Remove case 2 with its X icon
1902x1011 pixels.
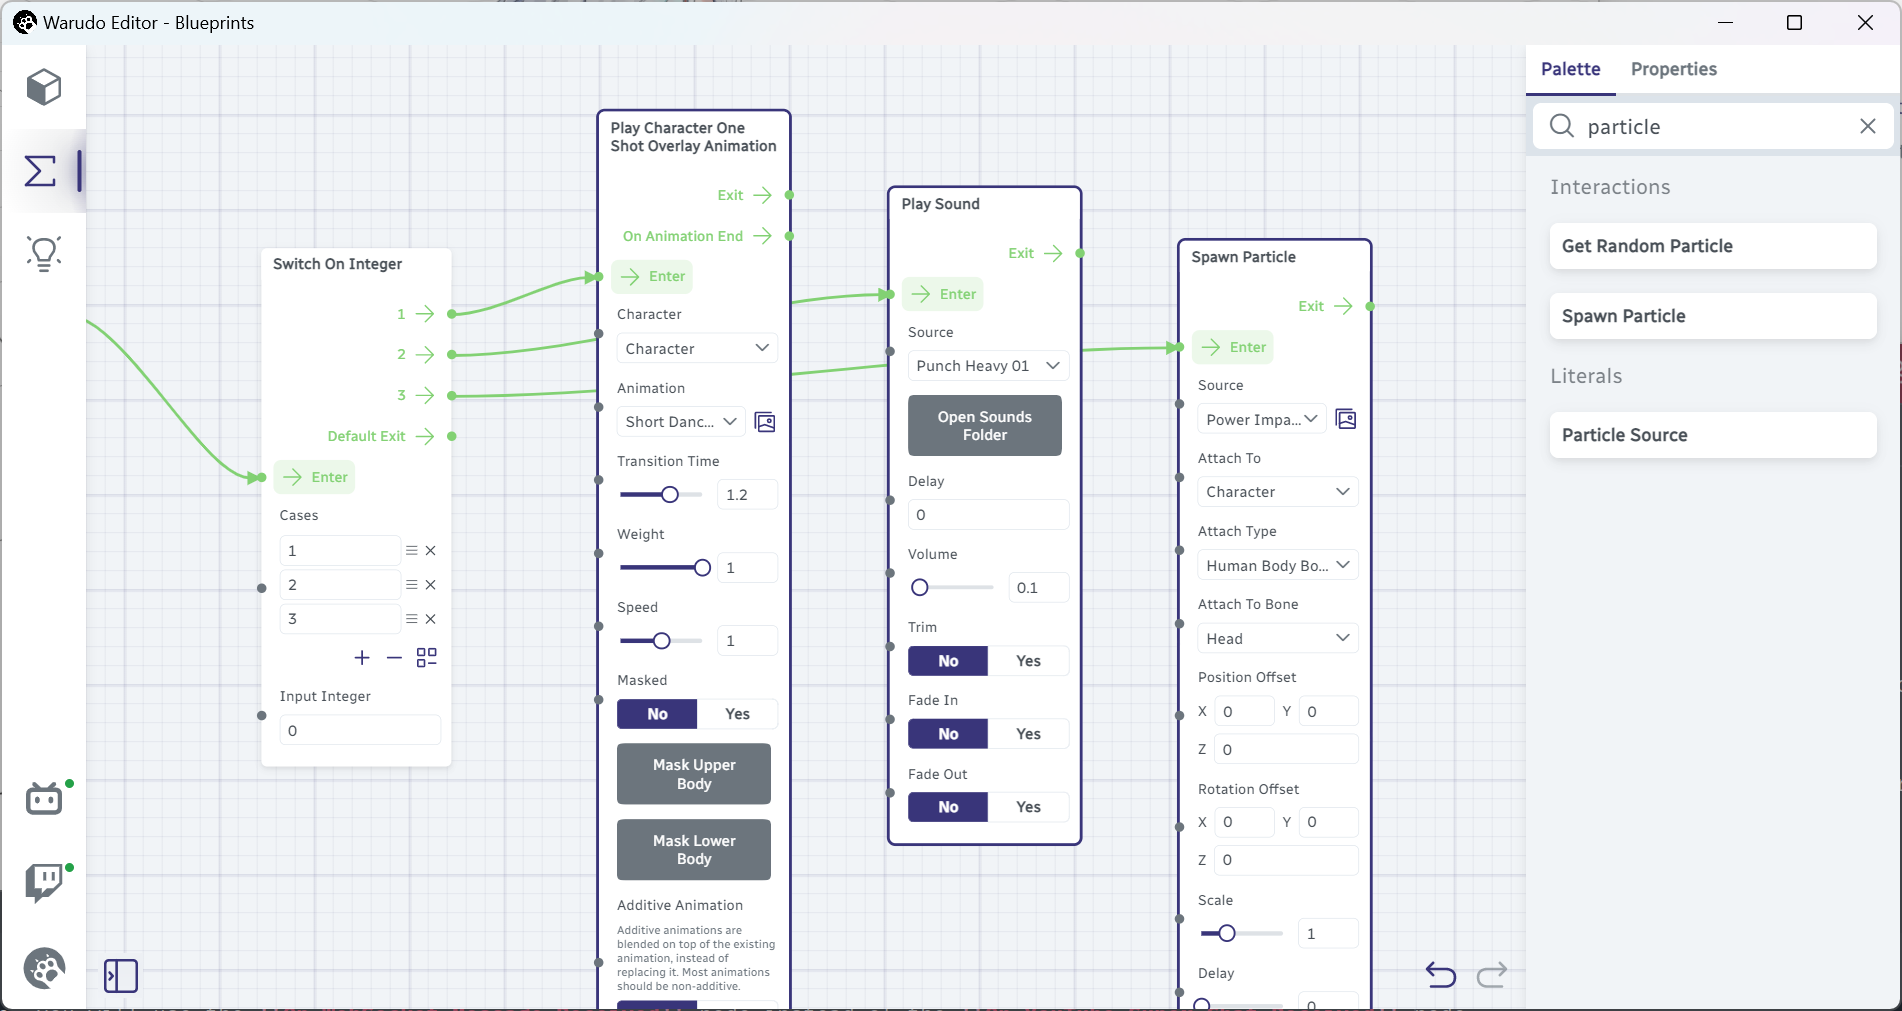pos(431,585)
